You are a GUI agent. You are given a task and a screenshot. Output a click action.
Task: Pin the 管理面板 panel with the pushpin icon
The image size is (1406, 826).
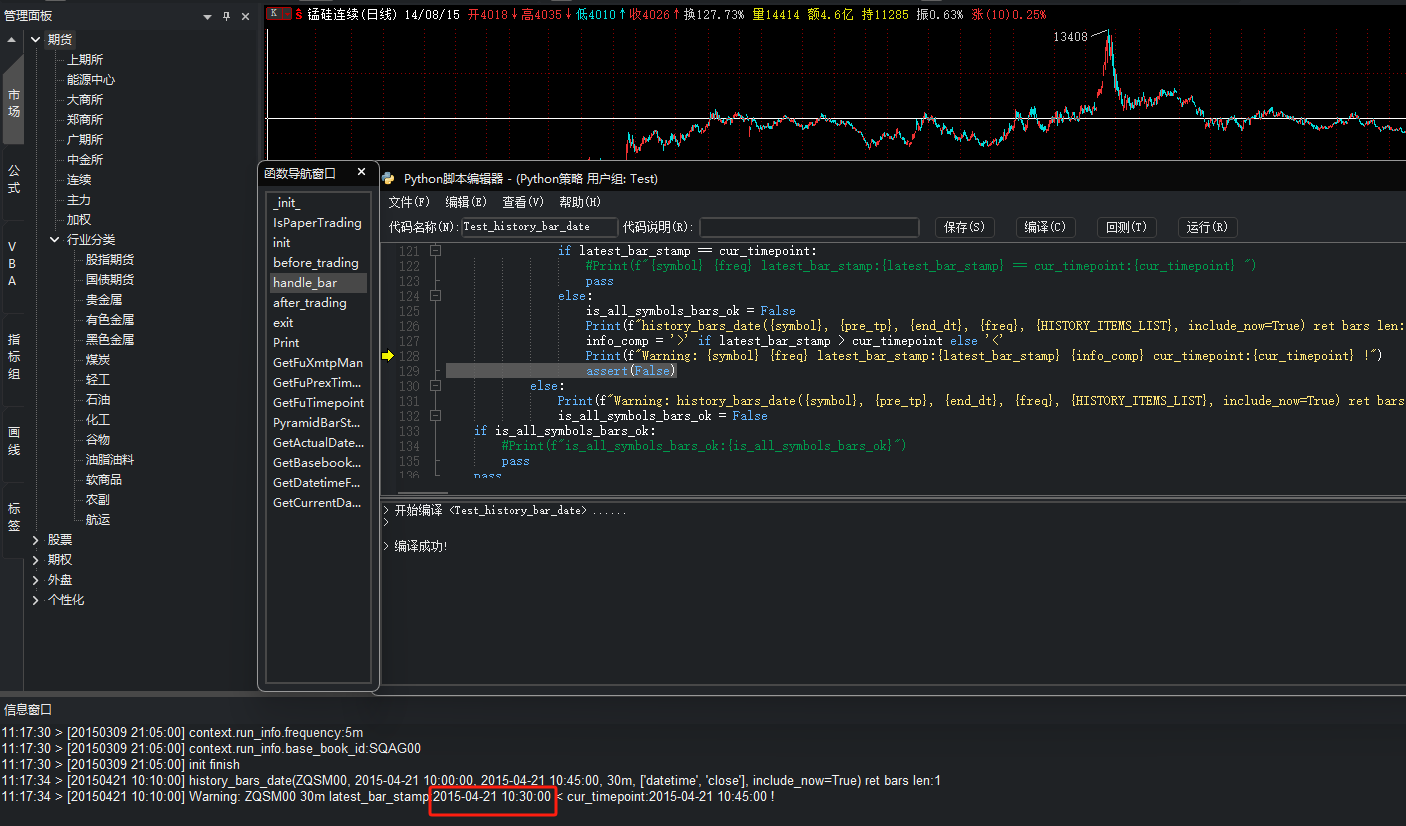(227, 16)
